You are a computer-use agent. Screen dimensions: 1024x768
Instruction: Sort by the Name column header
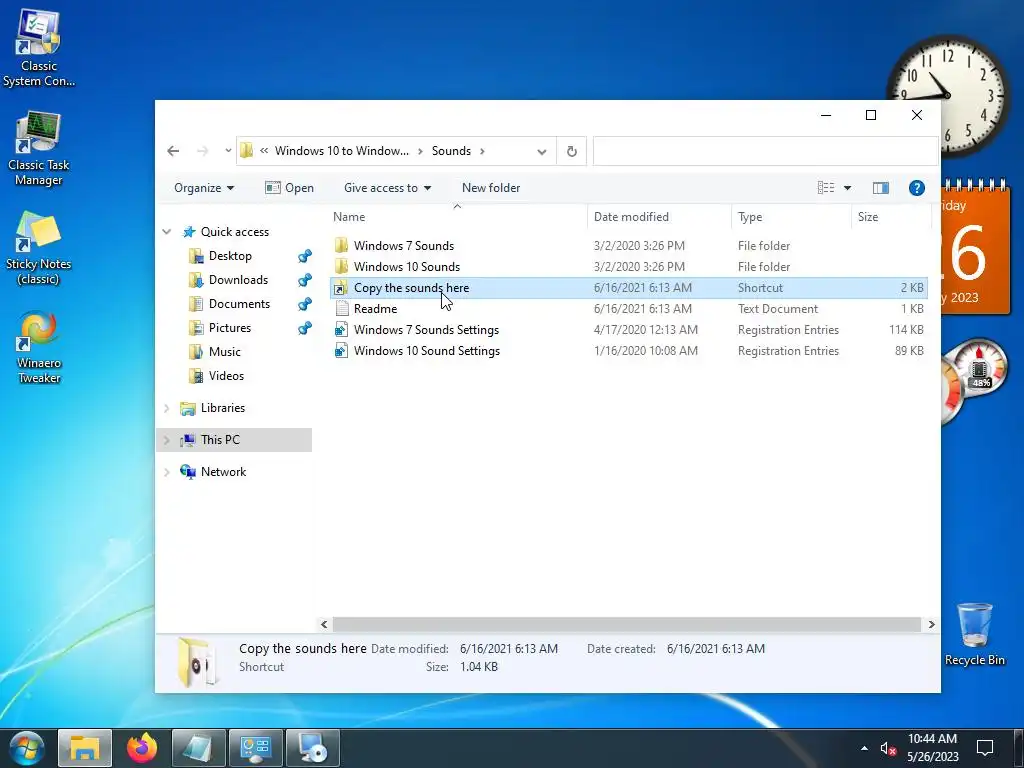tap(458, 217)
